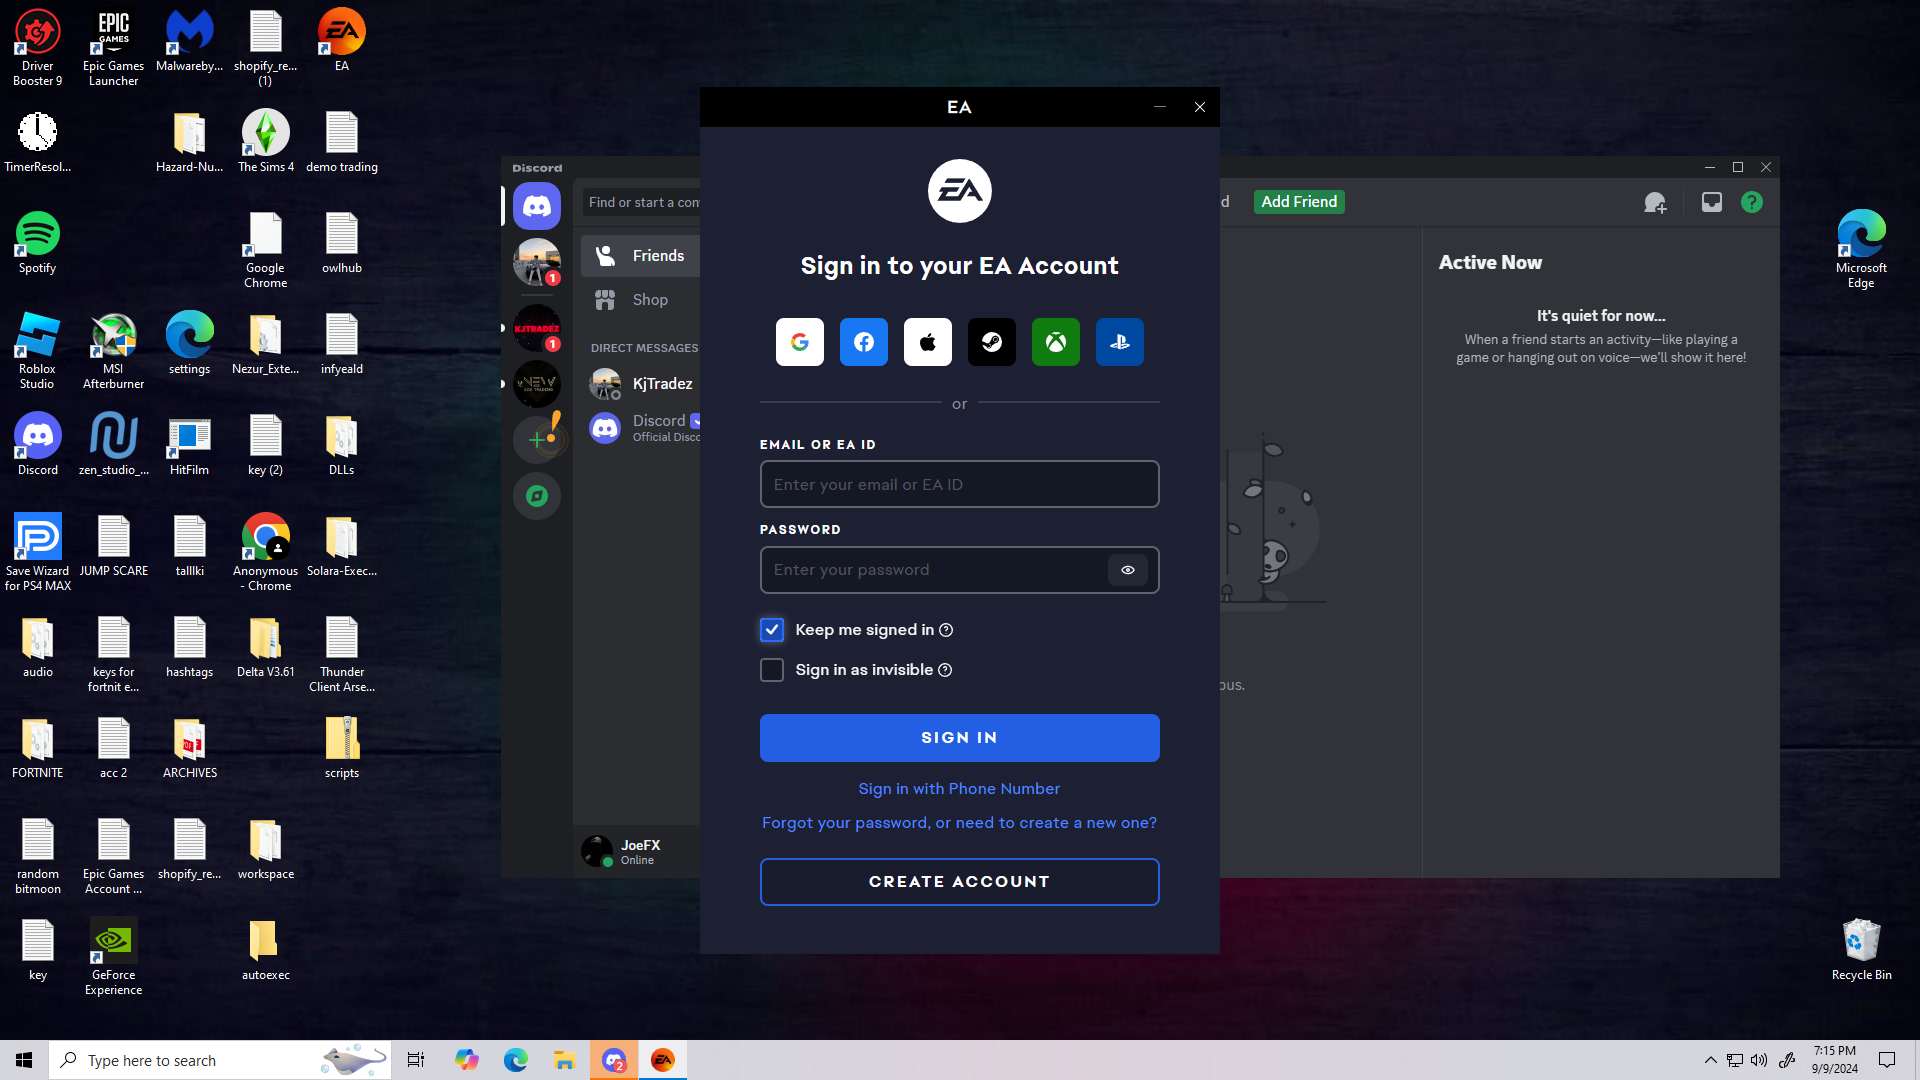Uncheck Keep me signed in

771,630
